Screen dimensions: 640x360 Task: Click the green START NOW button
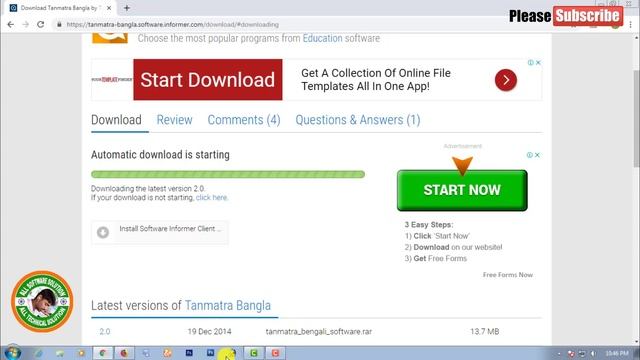click(462, 190)
